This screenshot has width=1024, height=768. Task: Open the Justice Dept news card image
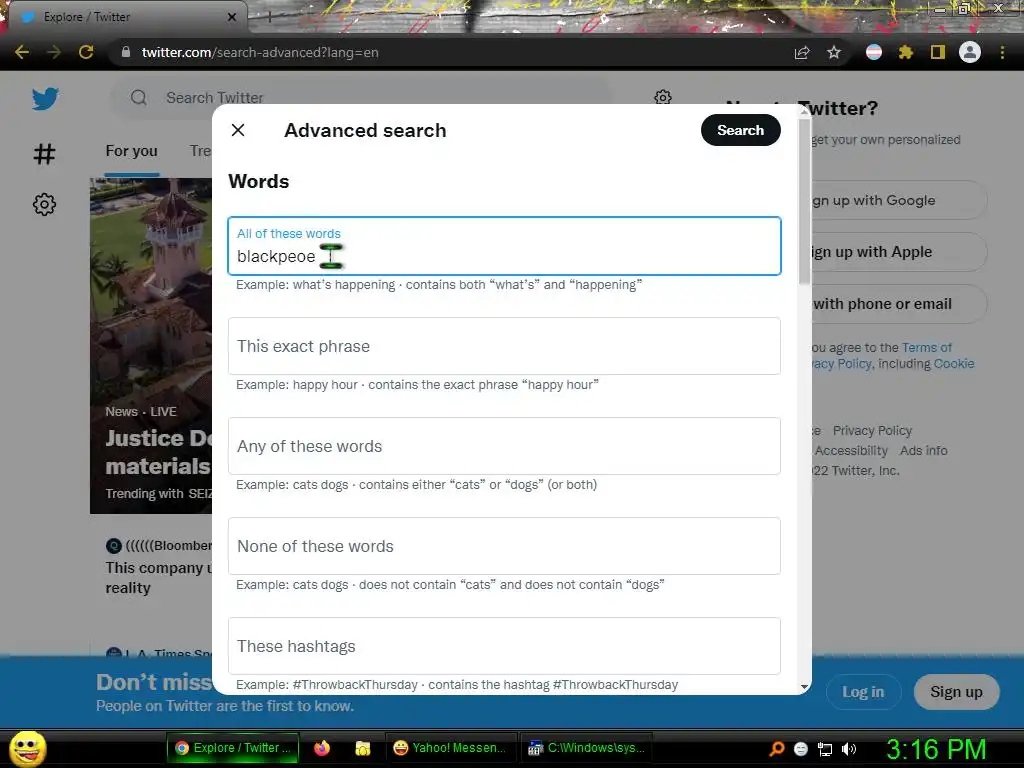(151, 345)
